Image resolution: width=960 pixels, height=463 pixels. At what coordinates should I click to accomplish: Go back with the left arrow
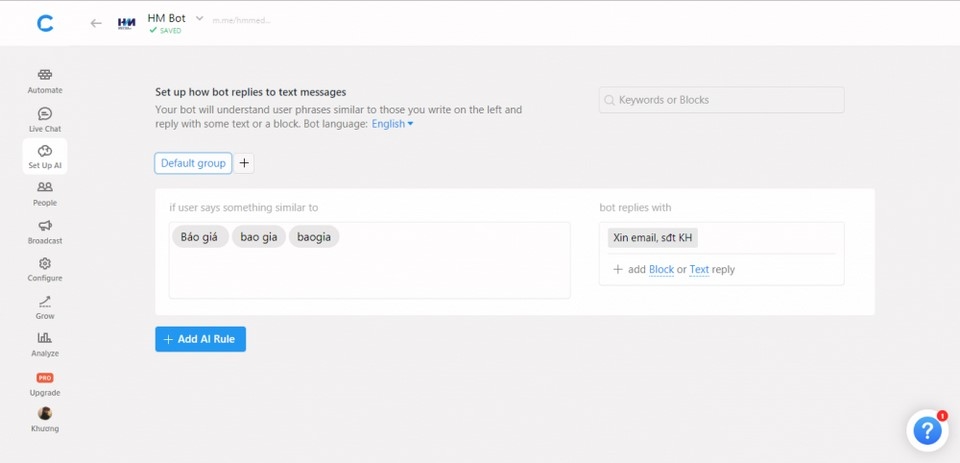[x=96, y=23]
